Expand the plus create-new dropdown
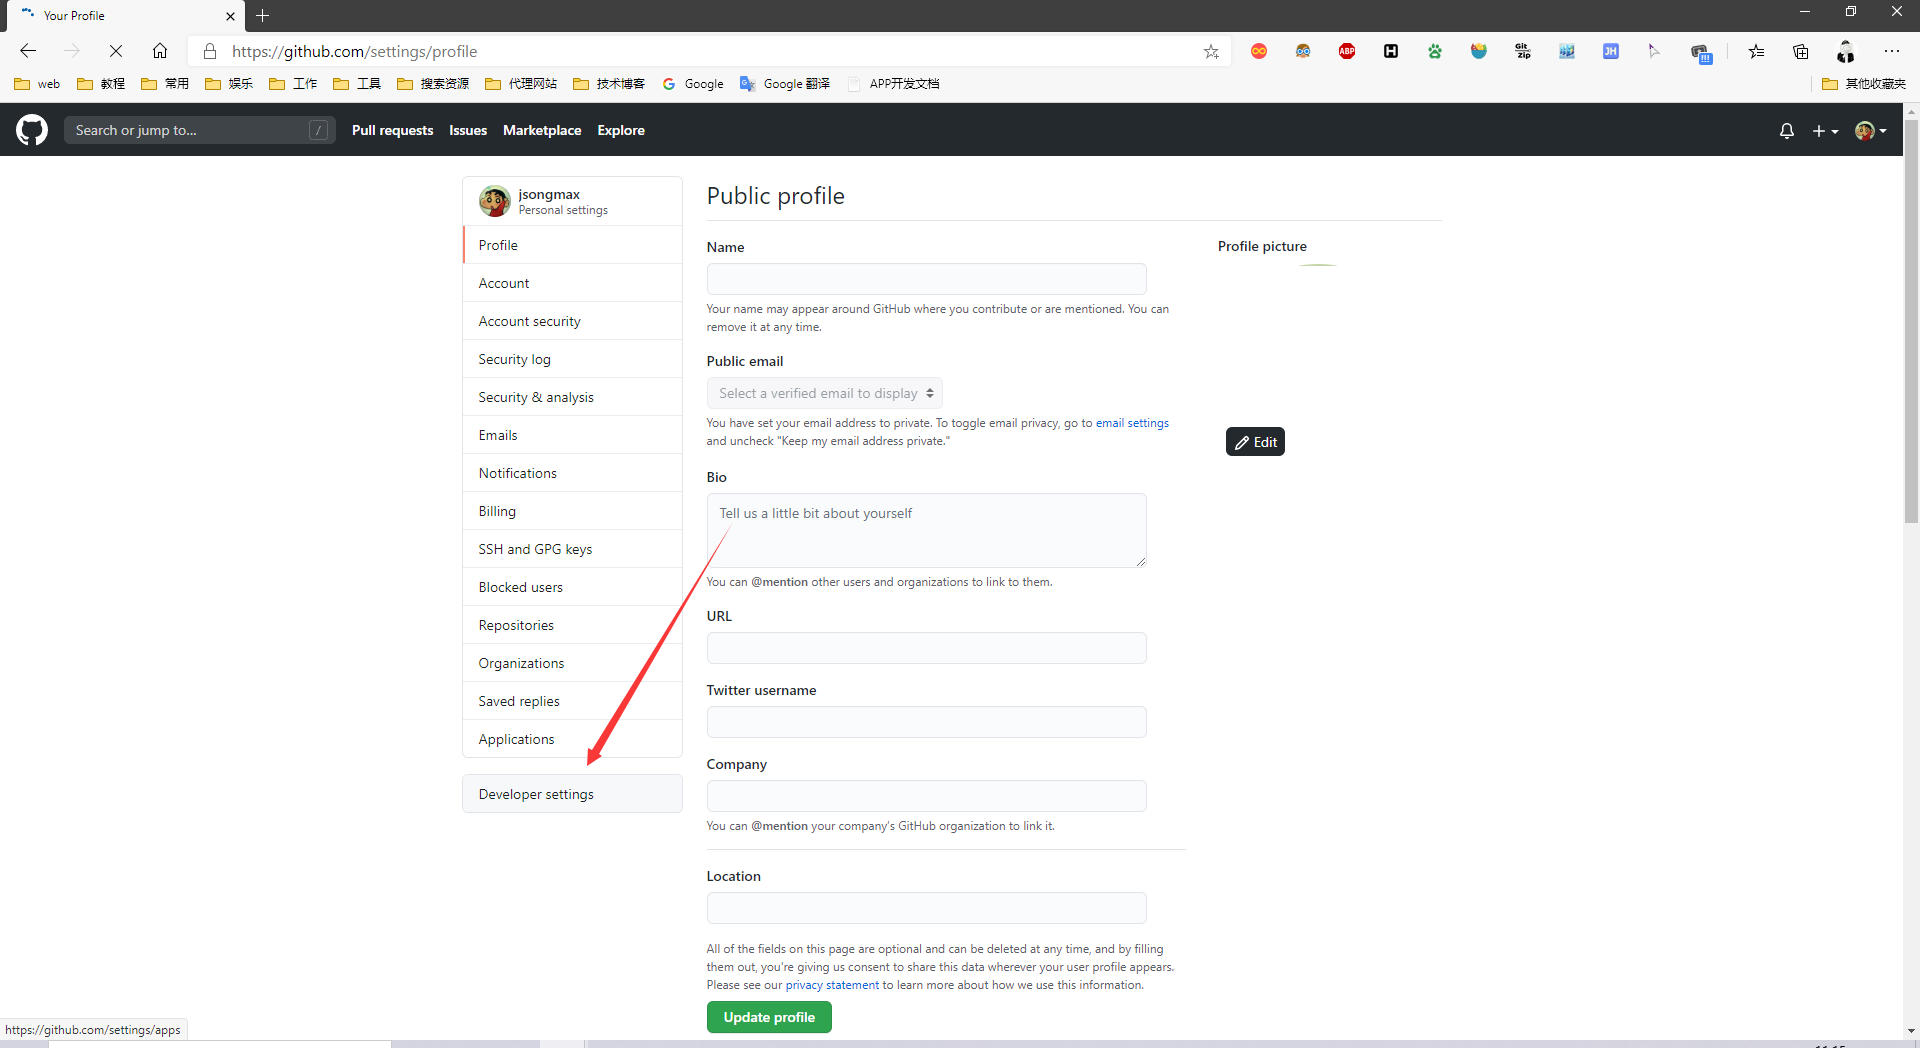This screenshot has height=1048, width=1920. click(x=1825, y=131)
